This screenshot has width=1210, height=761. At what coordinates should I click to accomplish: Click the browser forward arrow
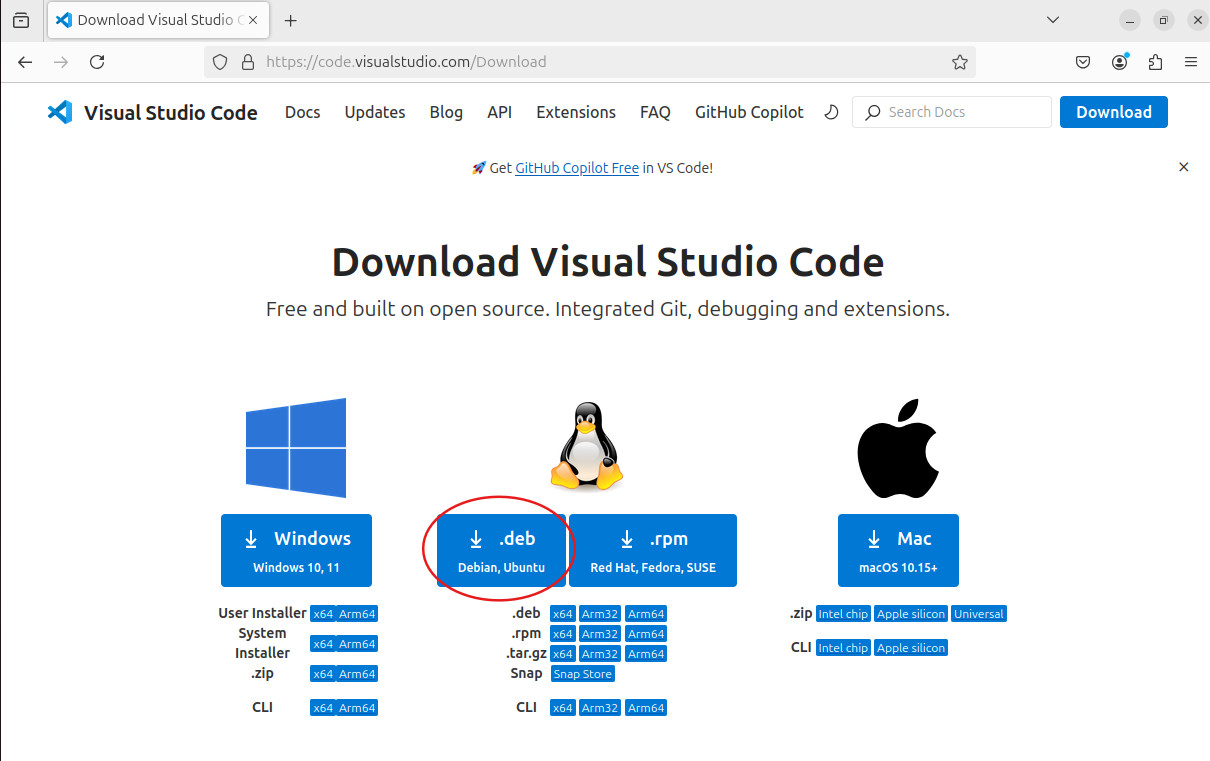coord(61,62)
